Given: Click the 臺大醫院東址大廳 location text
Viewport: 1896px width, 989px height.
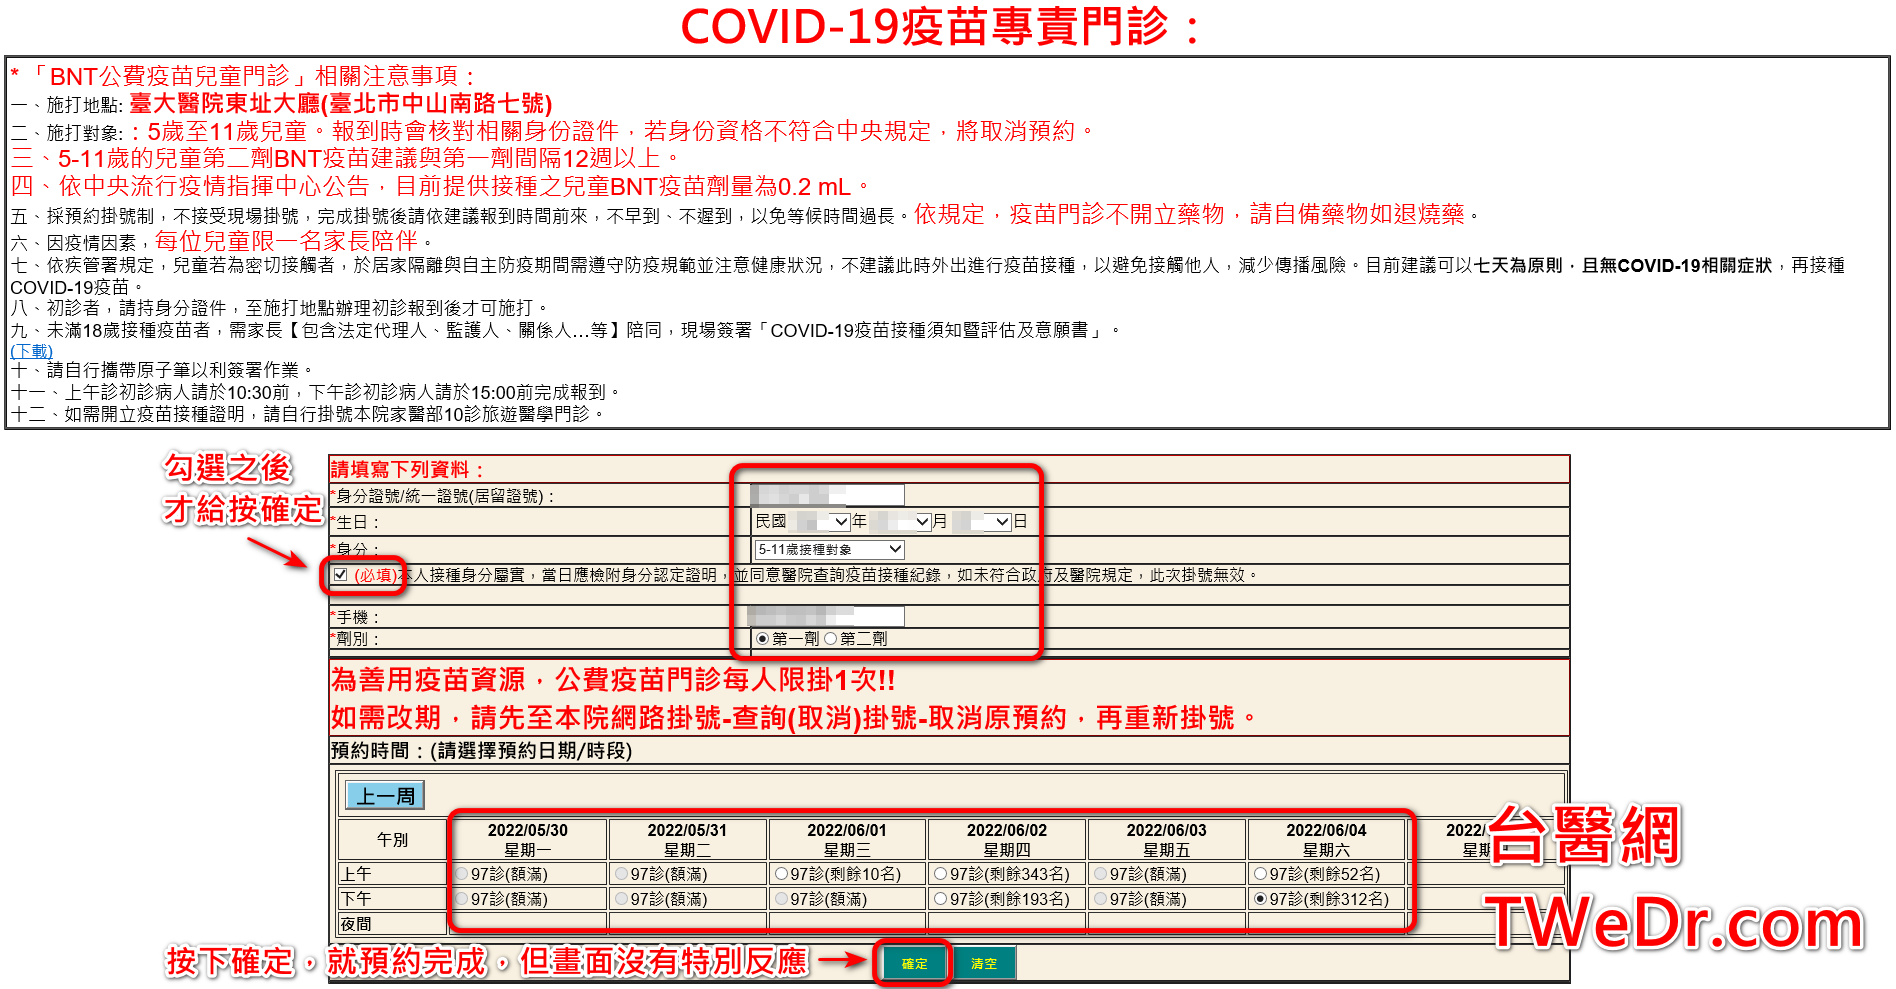Looking at the screenshot, I should [x=341, y=104].
